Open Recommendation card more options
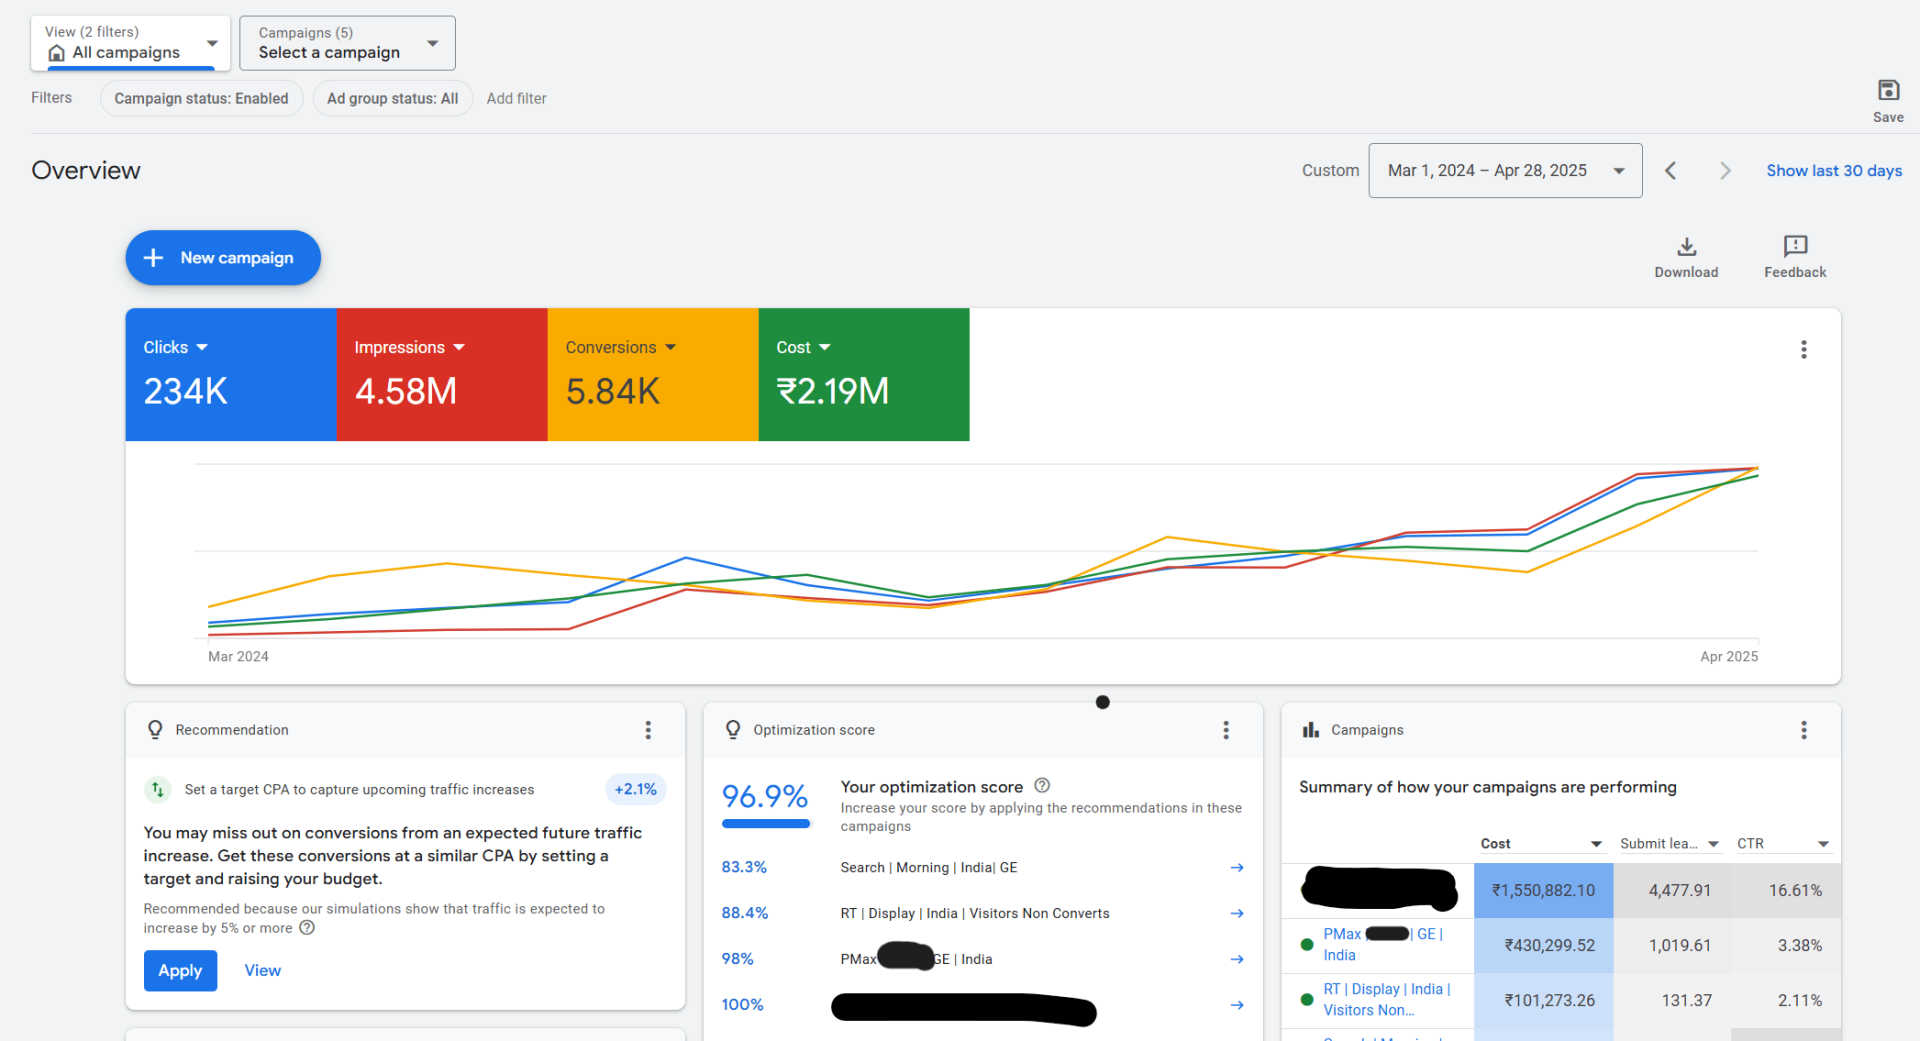The height and width of the screenshot is (1041, 1920). (x=648, y=730)
